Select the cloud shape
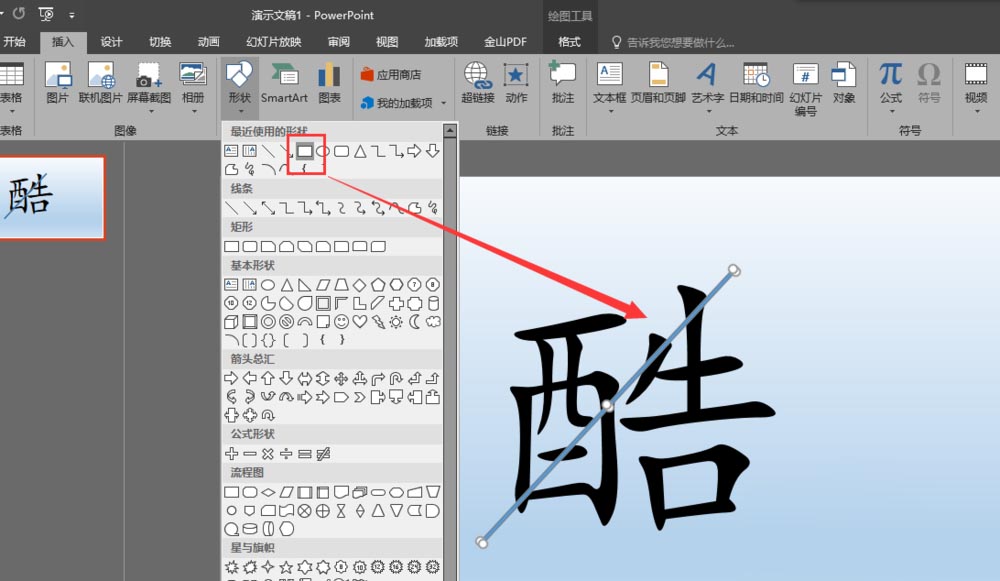 click(x=433, y=321)
